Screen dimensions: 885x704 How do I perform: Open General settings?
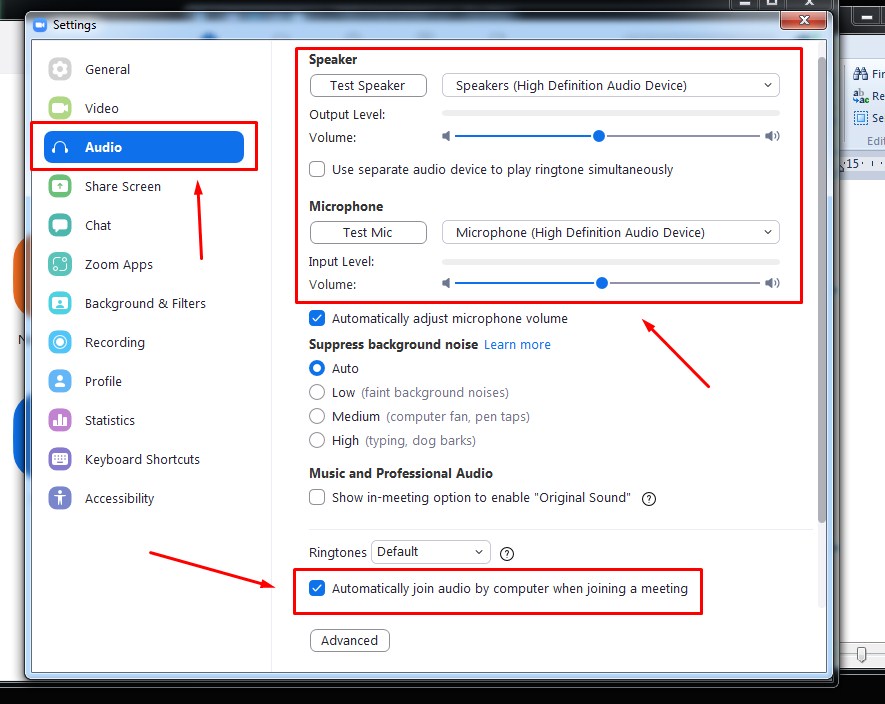(107, 69)
